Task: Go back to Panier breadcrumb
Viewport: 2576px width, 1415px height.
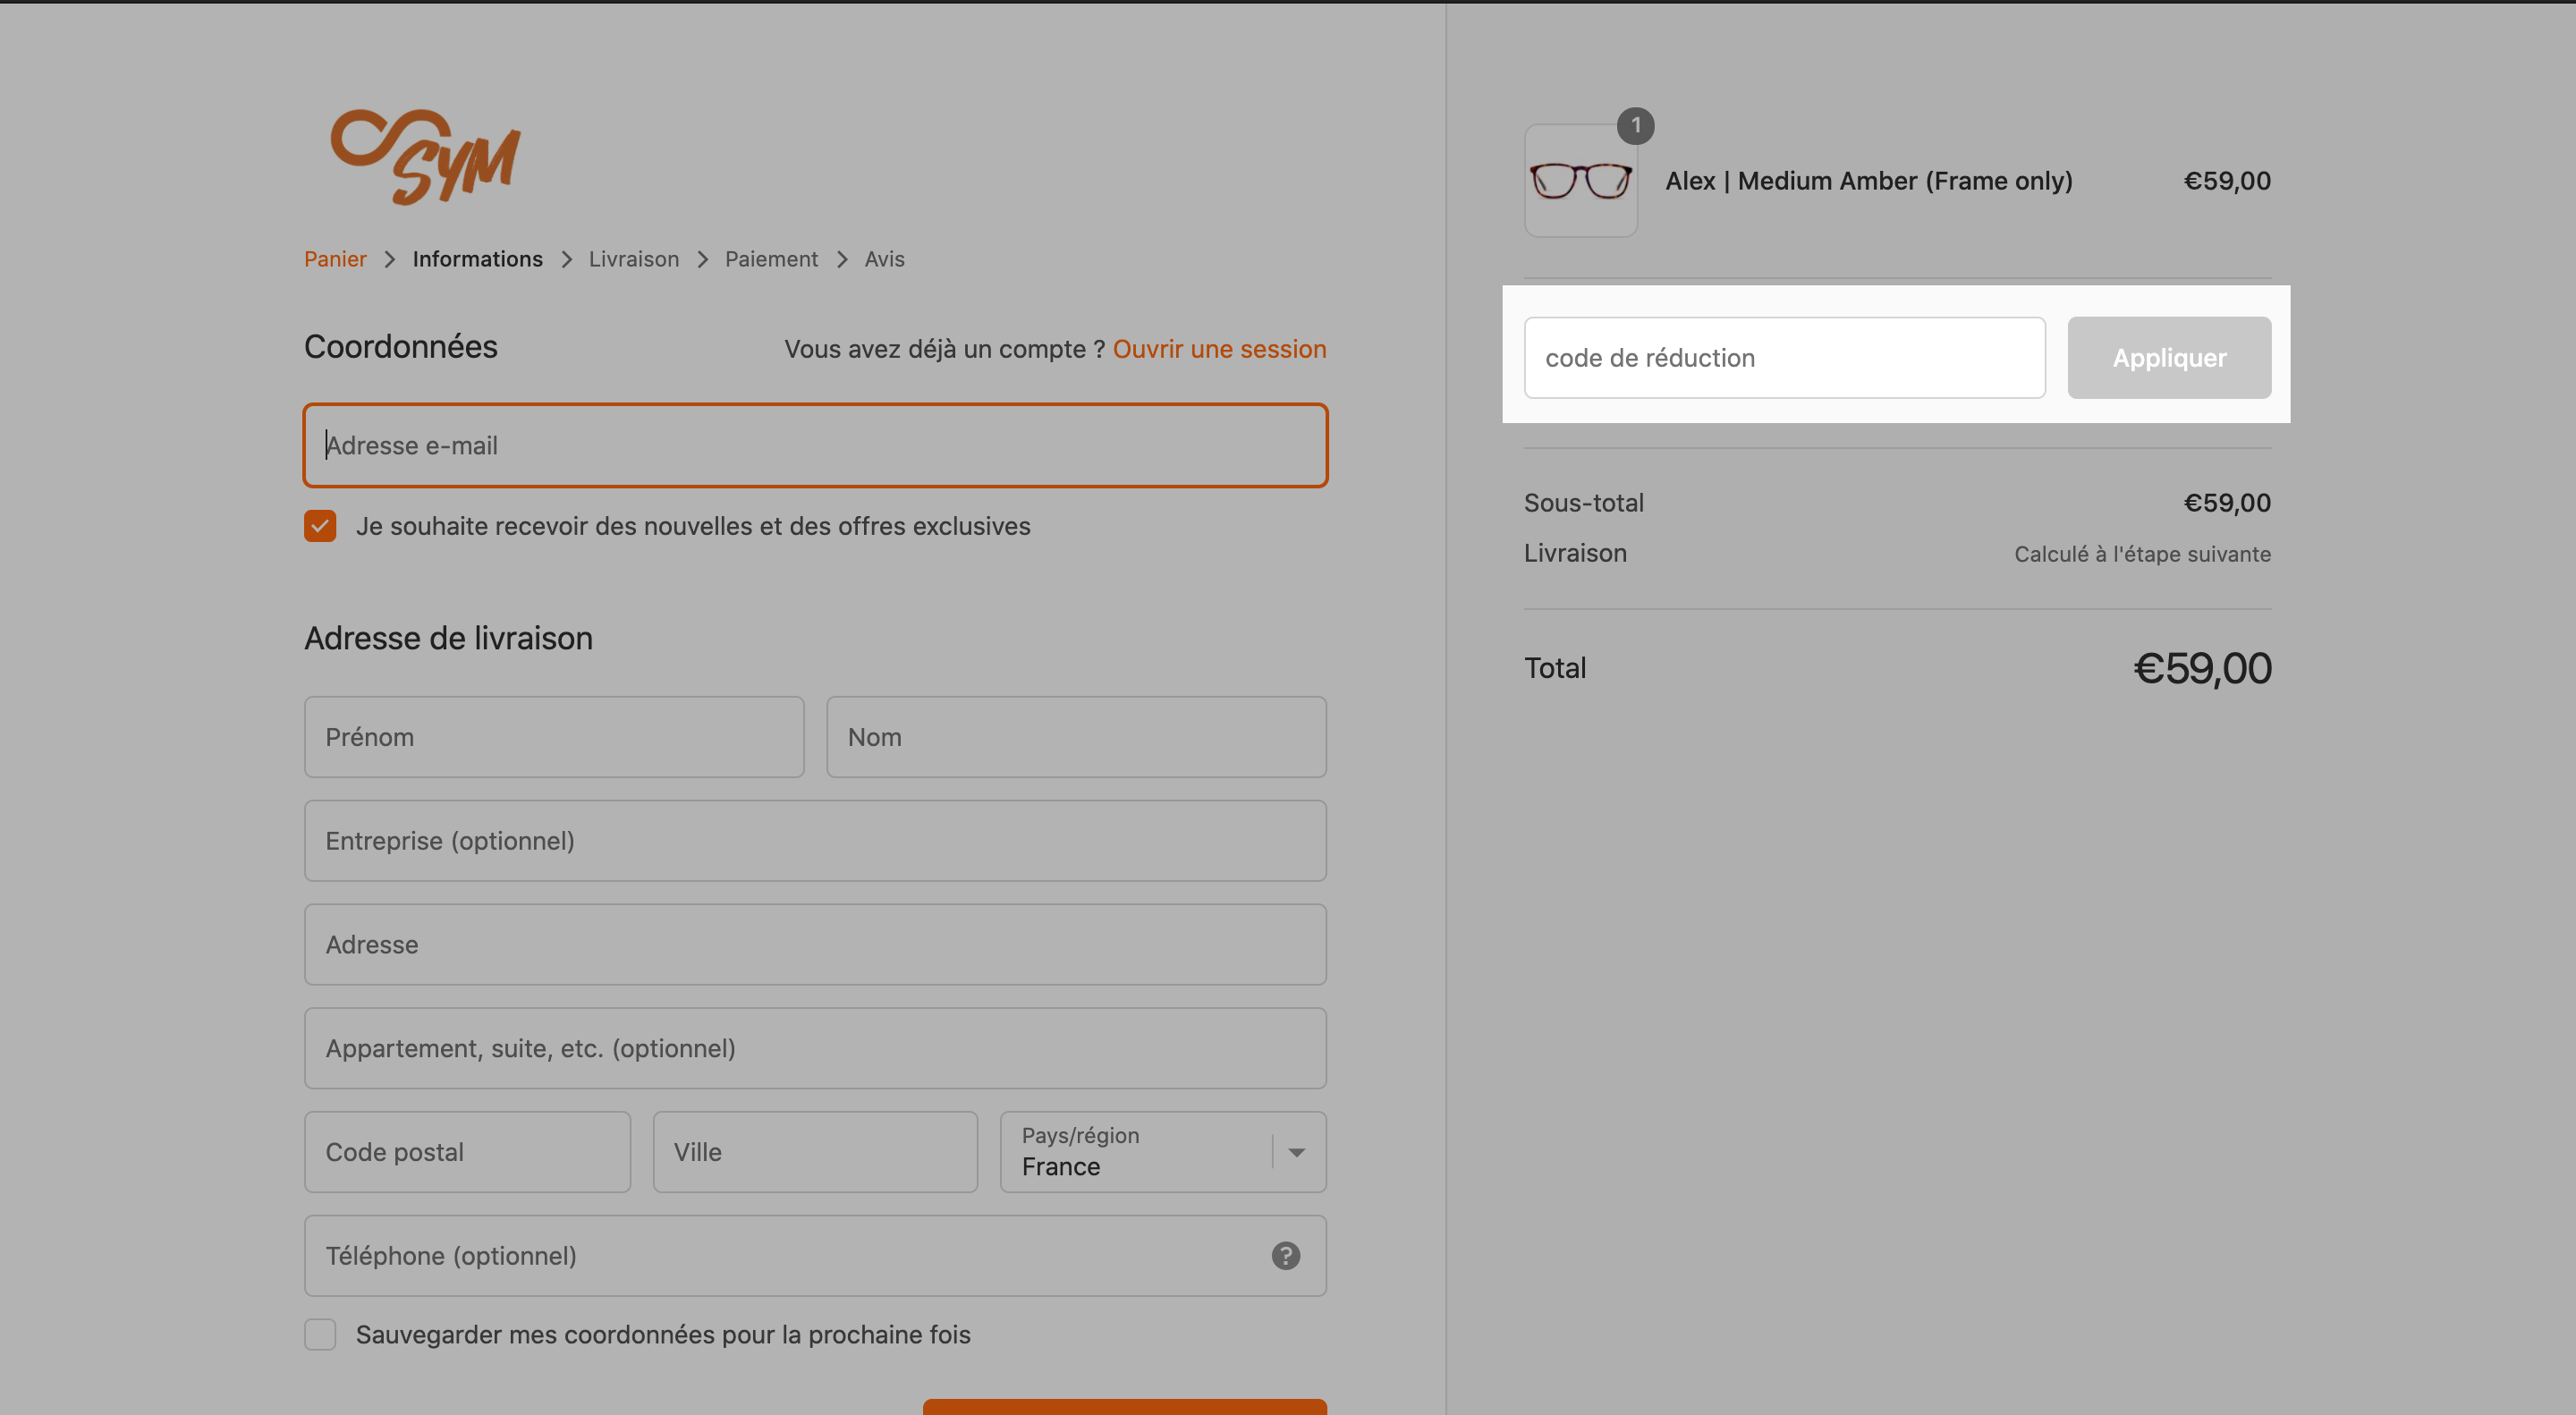Action: [335, 259]
